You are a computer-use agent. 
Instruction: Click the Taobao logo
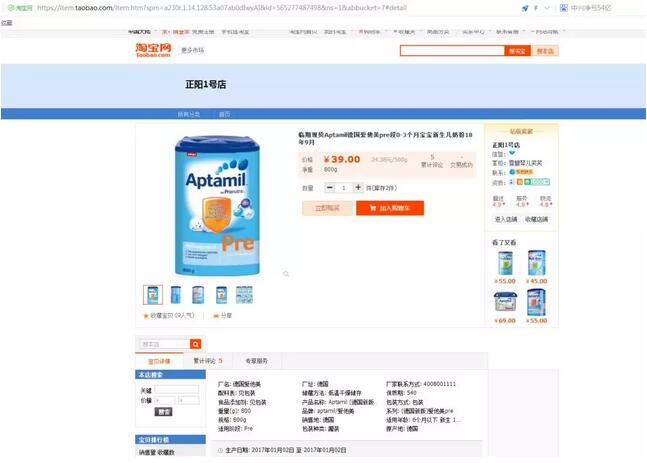pyautogui.click(x=153, y=50)
